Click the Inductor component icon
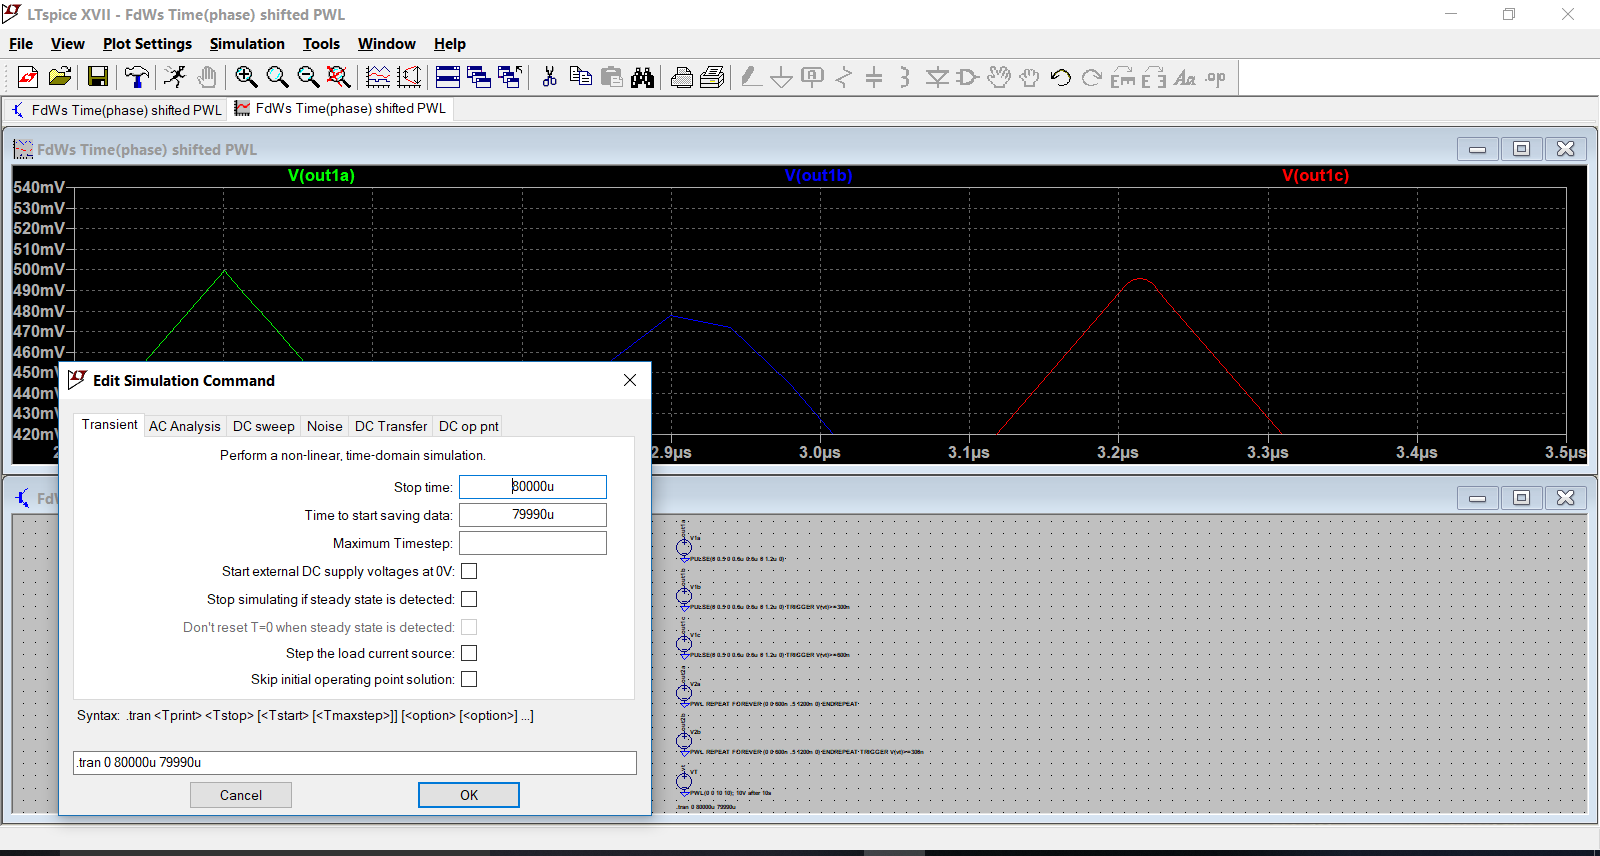This screenshot has height=856, width=1600. (x=905, y=77)
